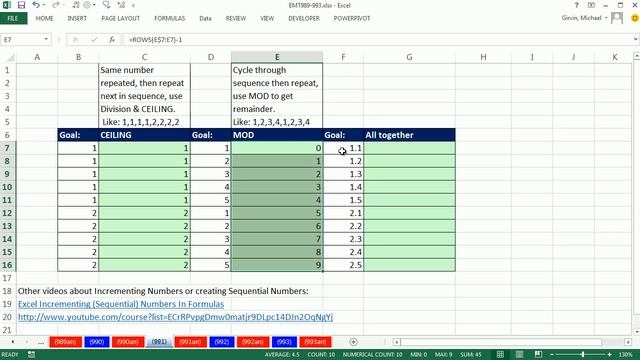Click the Insert Function fx icon
The height and width of the screenshot is (360, 640).
click(x=111, y=40)
